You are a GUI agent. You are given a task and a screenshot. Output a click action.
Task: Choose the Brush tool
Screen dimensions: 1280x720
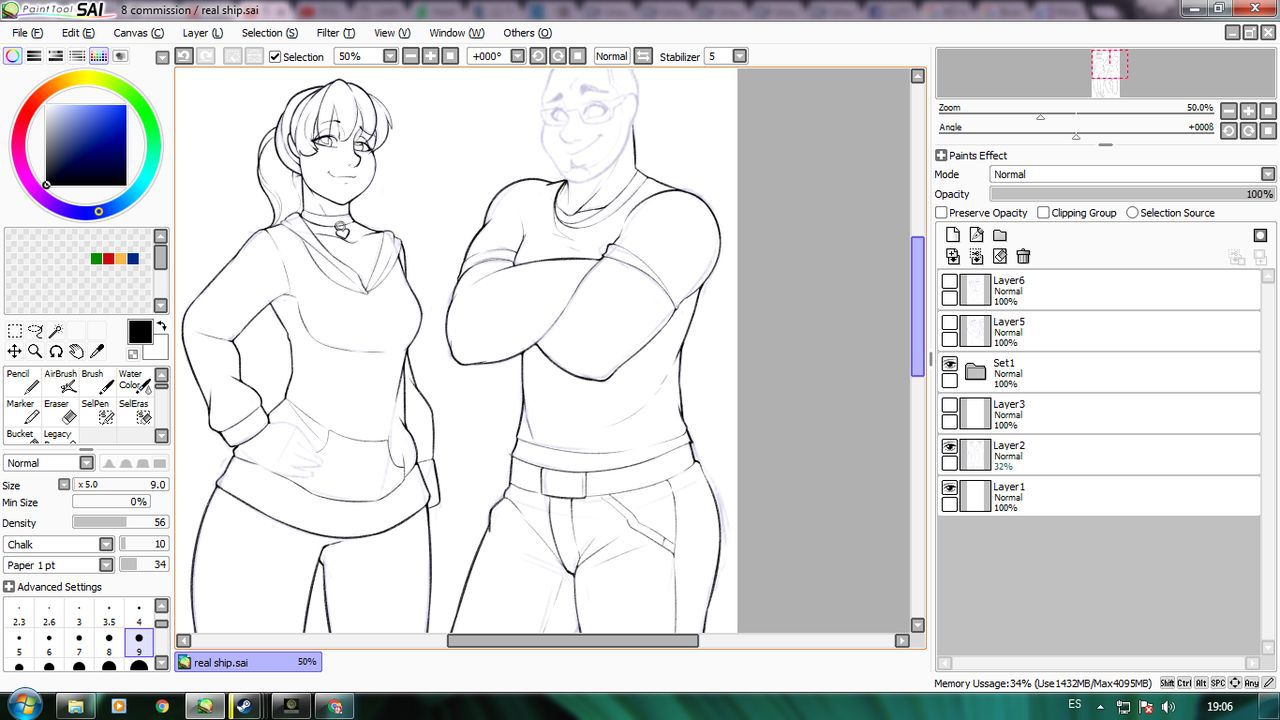point(98,381)
